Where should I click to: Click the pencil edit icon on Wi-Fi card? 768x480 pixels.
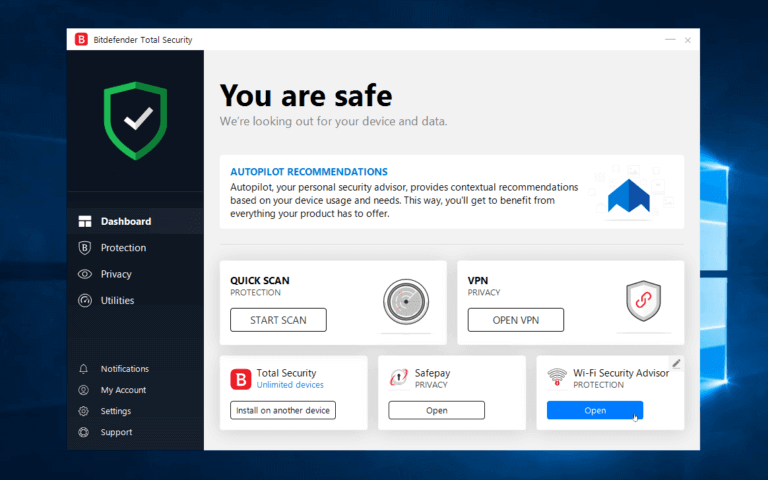[676, 363]
